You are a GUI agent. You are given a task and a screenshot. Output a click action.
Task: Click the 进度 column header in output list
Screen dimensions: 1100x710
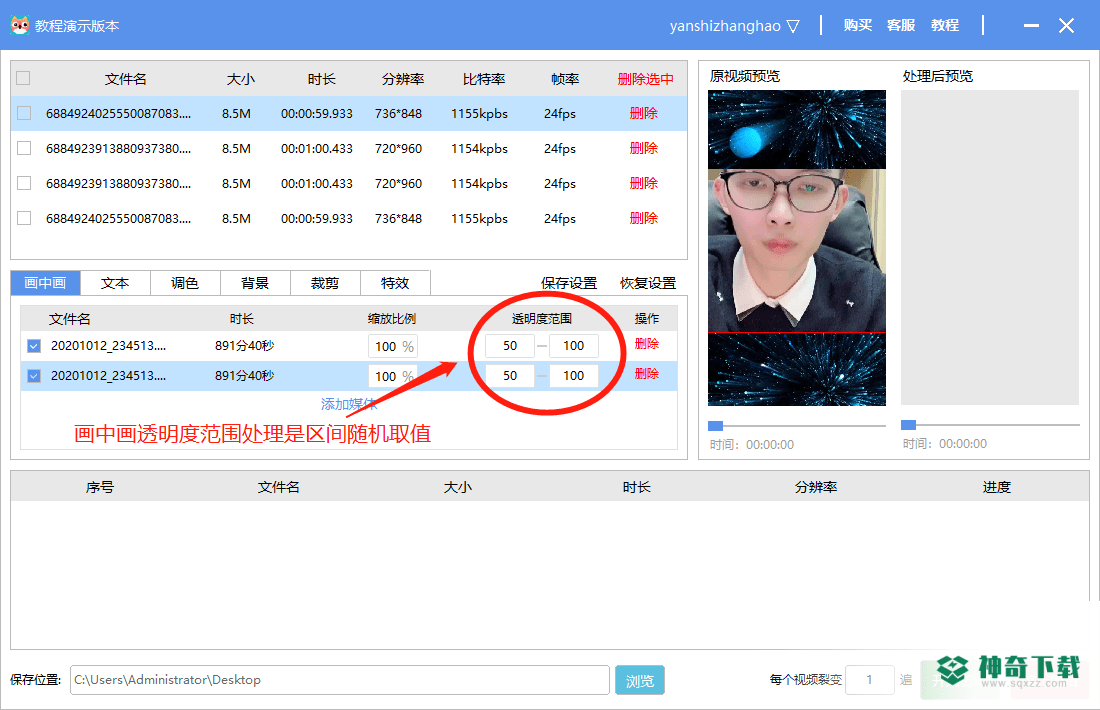coord(996,487)
